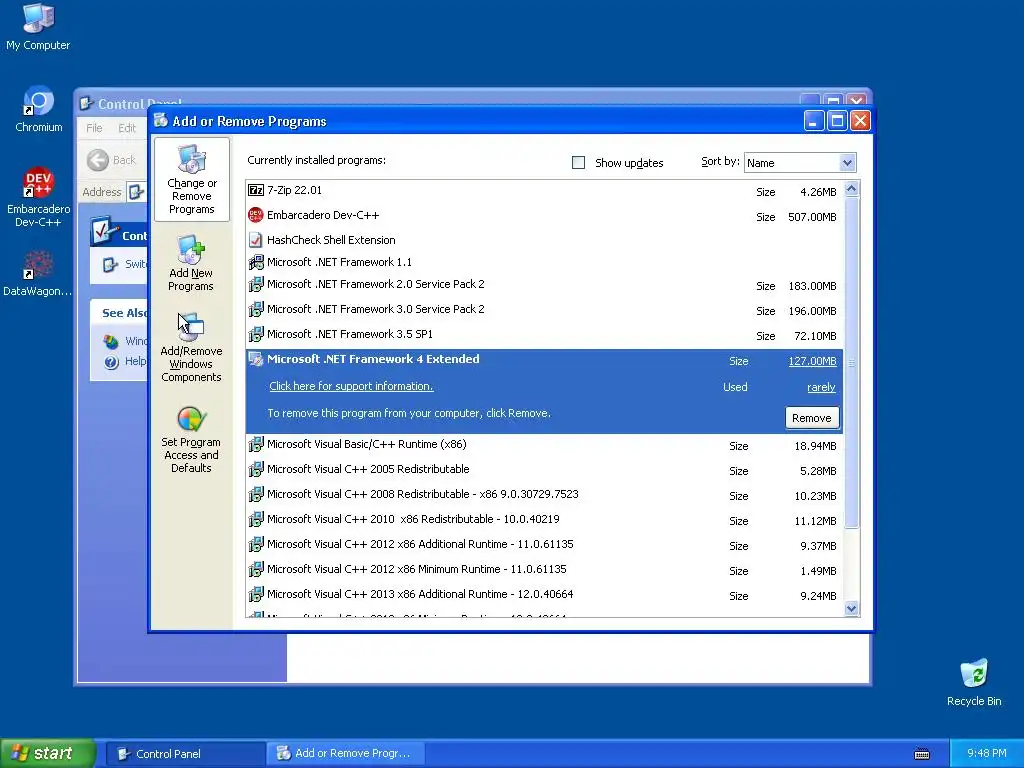Viewport: 1024px width, 768px height.
Task: Click scroll down arrow of programs list
Action: point(851,609)
